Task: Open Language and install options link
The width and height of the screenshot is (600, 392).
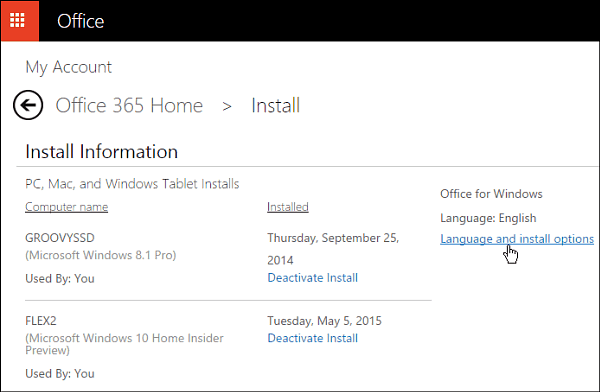Action: (517, 239)
